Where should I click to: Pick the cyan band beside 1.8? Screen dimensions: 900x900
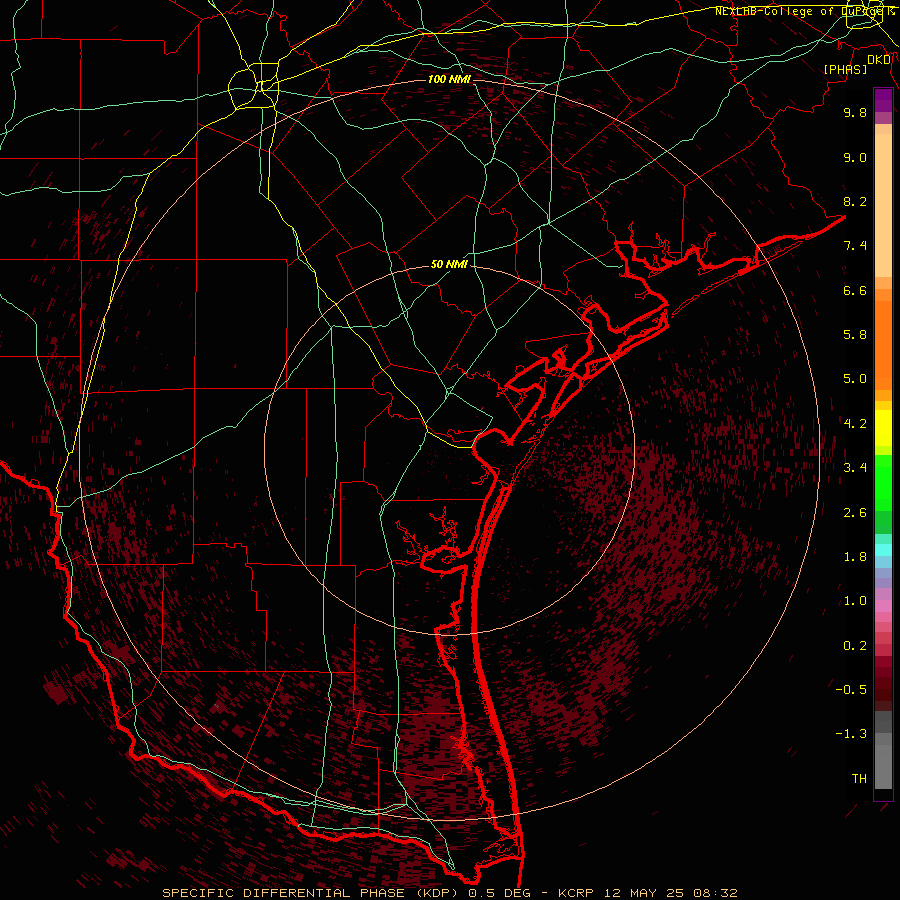click(x=883, y=550)
